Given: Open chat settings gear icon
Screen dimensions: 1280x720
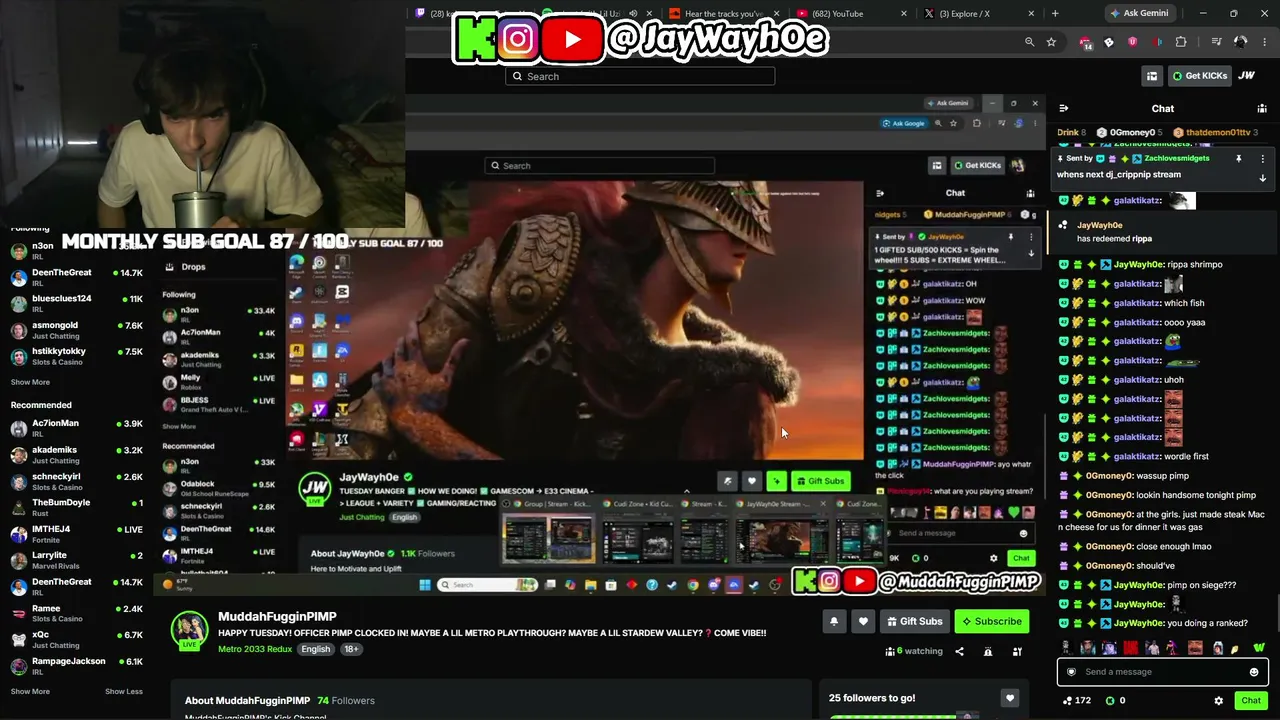Looking at the screenshot, I should (x=1218, y=700).
